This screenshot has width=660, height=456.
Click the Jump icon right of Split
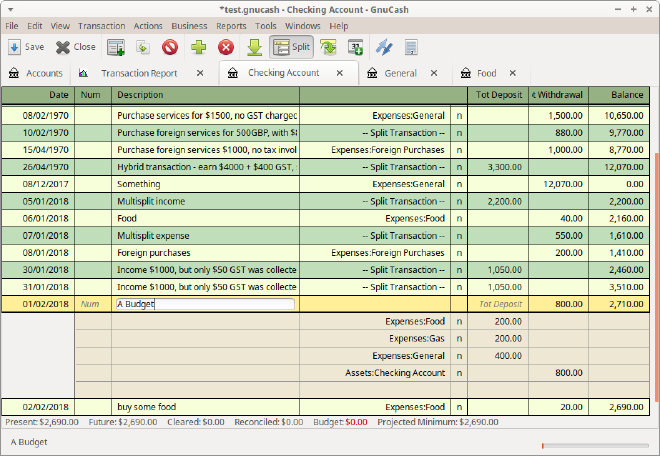coord(328,47)
